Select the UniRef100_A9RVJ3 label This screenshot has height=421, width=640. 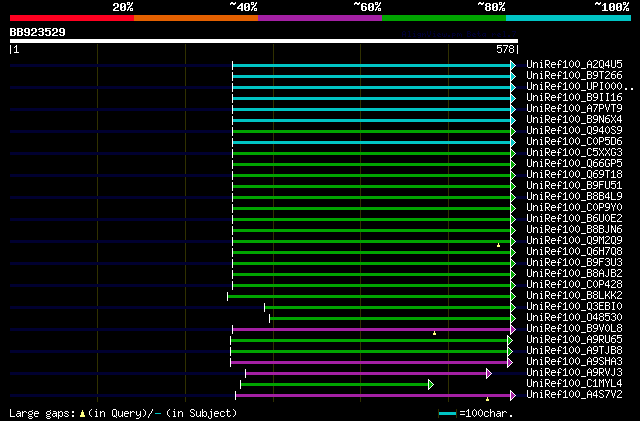point(574,373)
